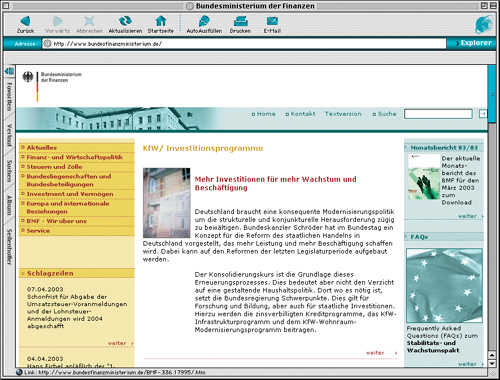Screen dimensions: 500x380
Task: Click the Schlagzeilen heading
Action: coord(50,273)
